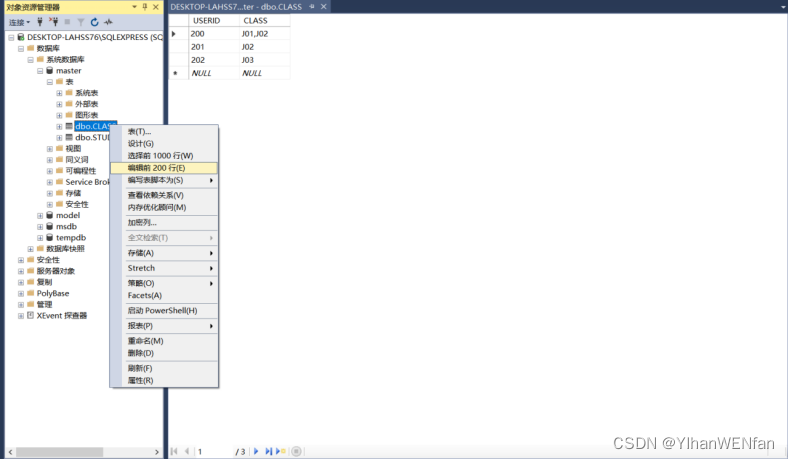Collapse the 数据库 folder node

pyautogui.click(x=21, y=48)
